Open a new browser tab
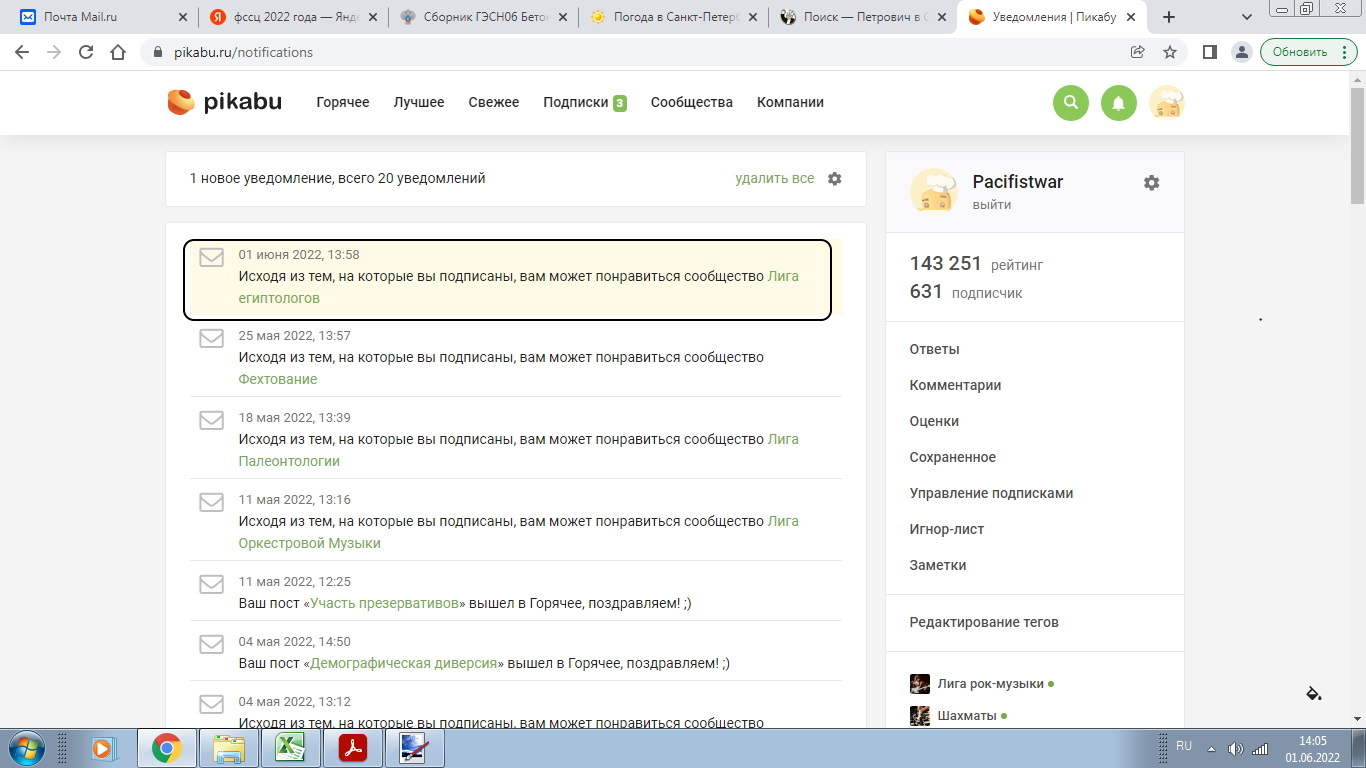The width and height of the screenshot is (1366, 768). coord(1169,17)
